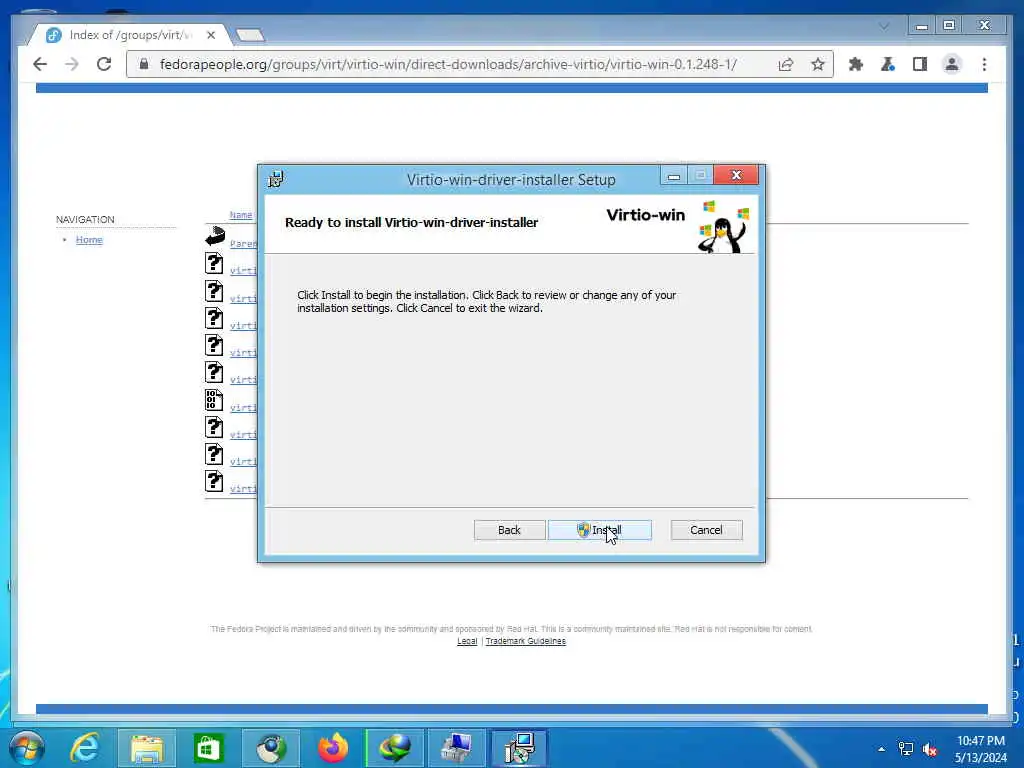Click the installer icon in the Setup title bar
The image size is (1024, 768).
click(x=276, y=179)
